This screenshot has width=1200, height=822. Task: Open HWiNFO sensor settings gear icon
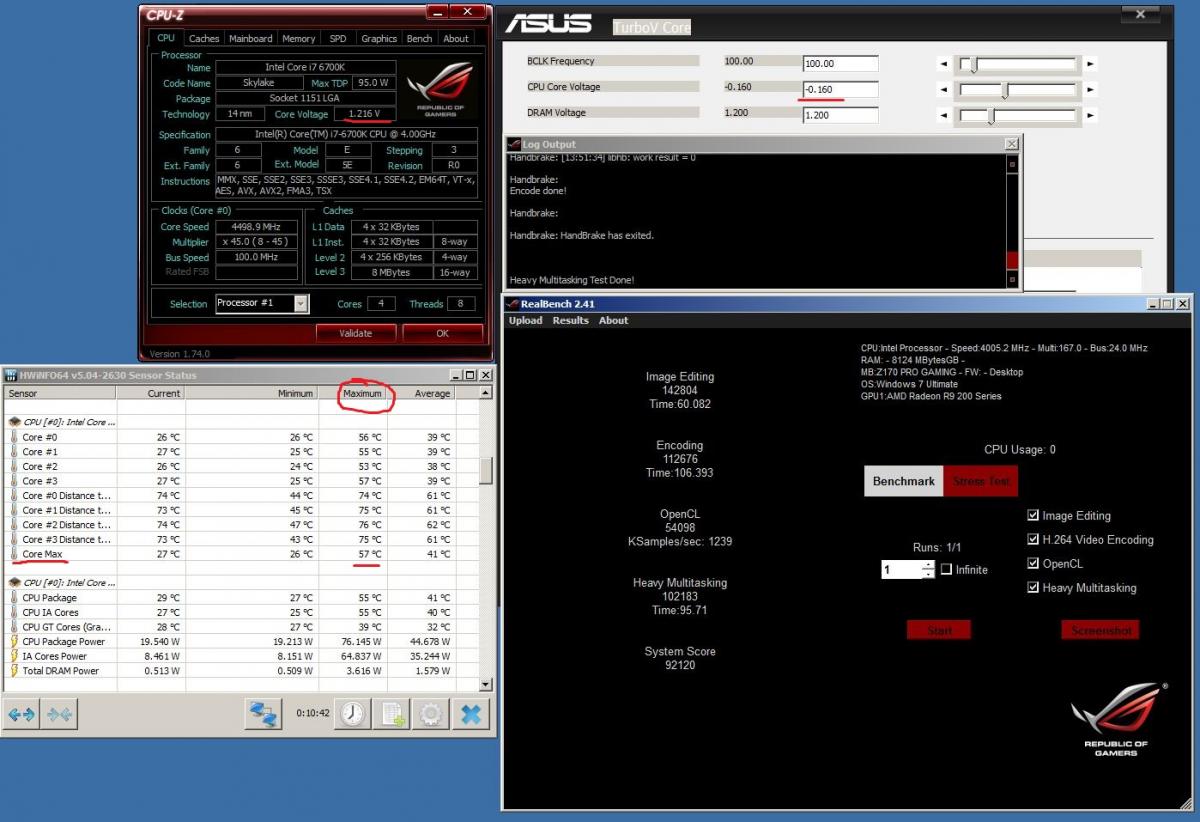(x=431, y=714)
